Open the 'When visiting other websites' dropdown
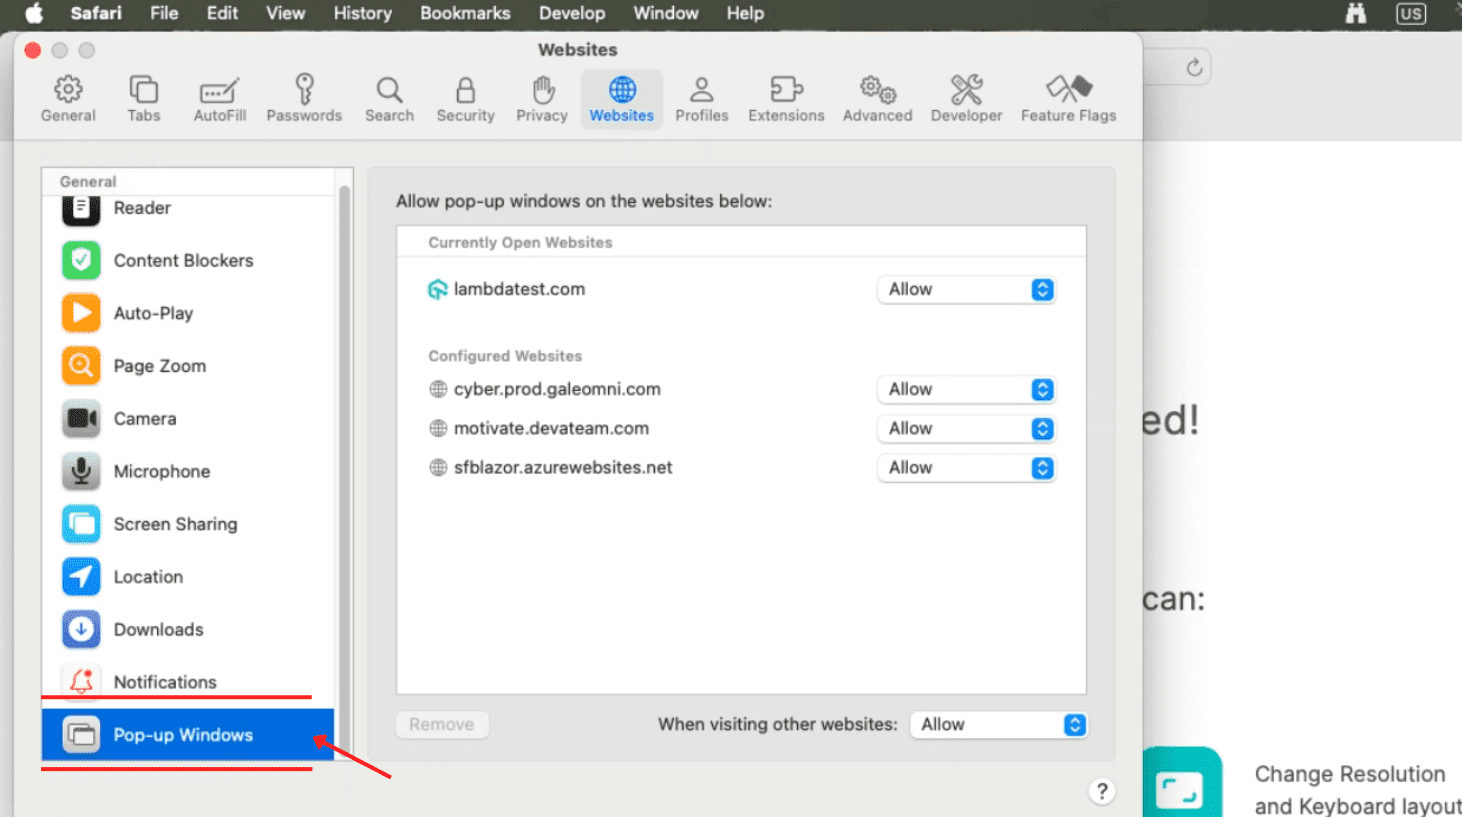Viewport: 1462px width, 817px height. [998, 725]
